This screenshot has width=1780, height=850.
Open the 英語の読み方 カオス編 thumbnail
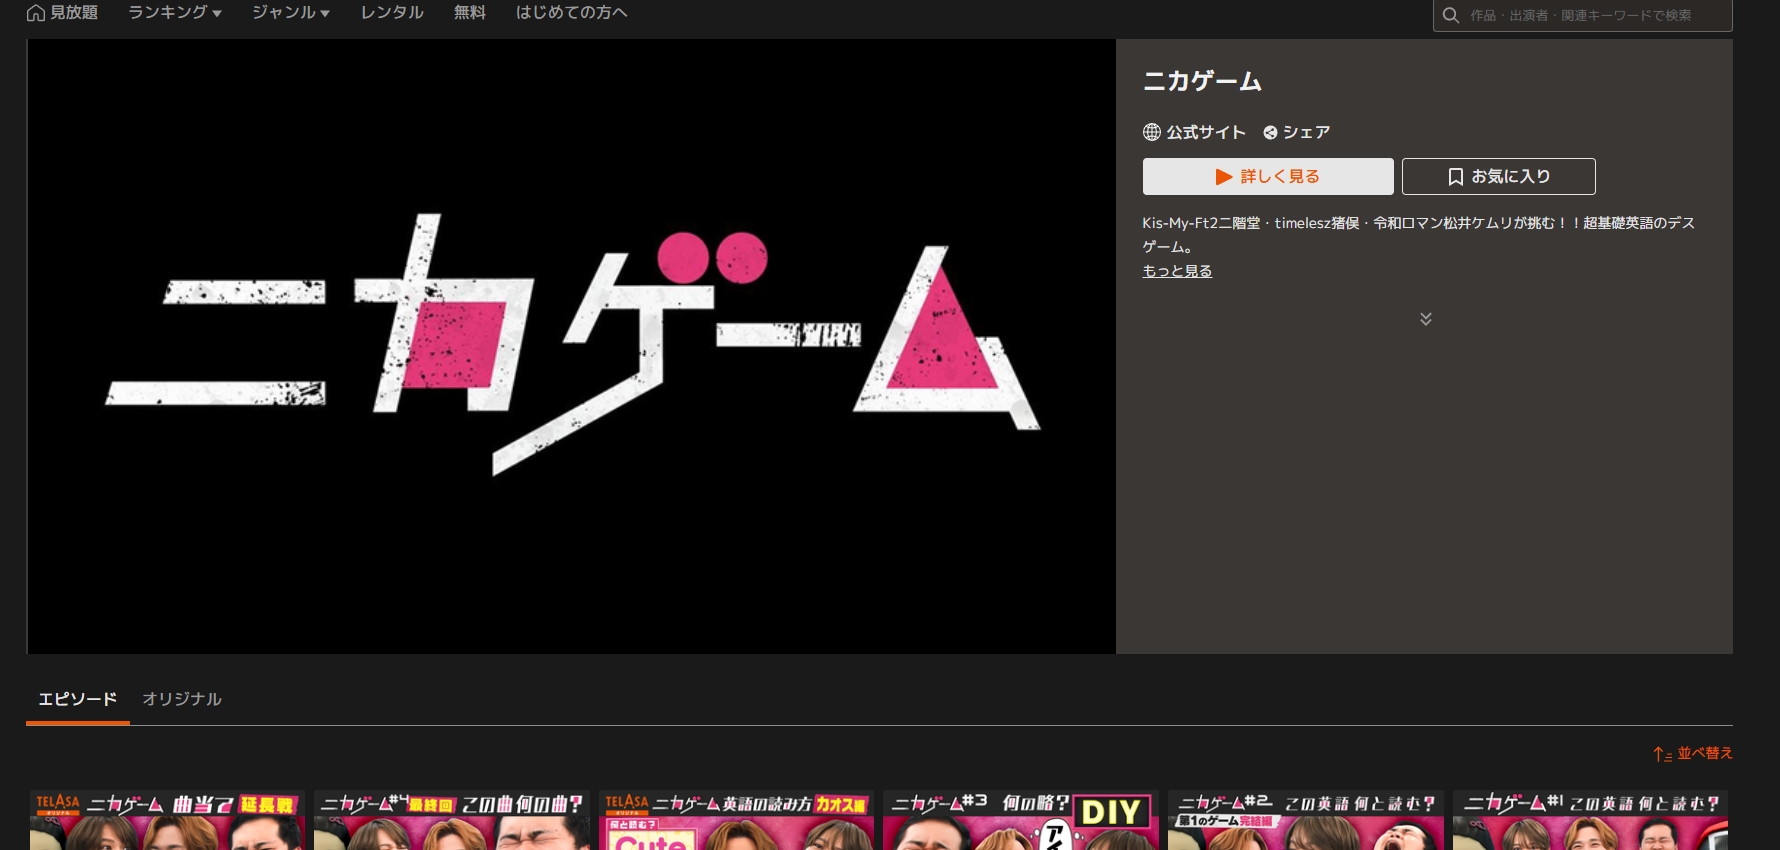click(x=736, y=820)
